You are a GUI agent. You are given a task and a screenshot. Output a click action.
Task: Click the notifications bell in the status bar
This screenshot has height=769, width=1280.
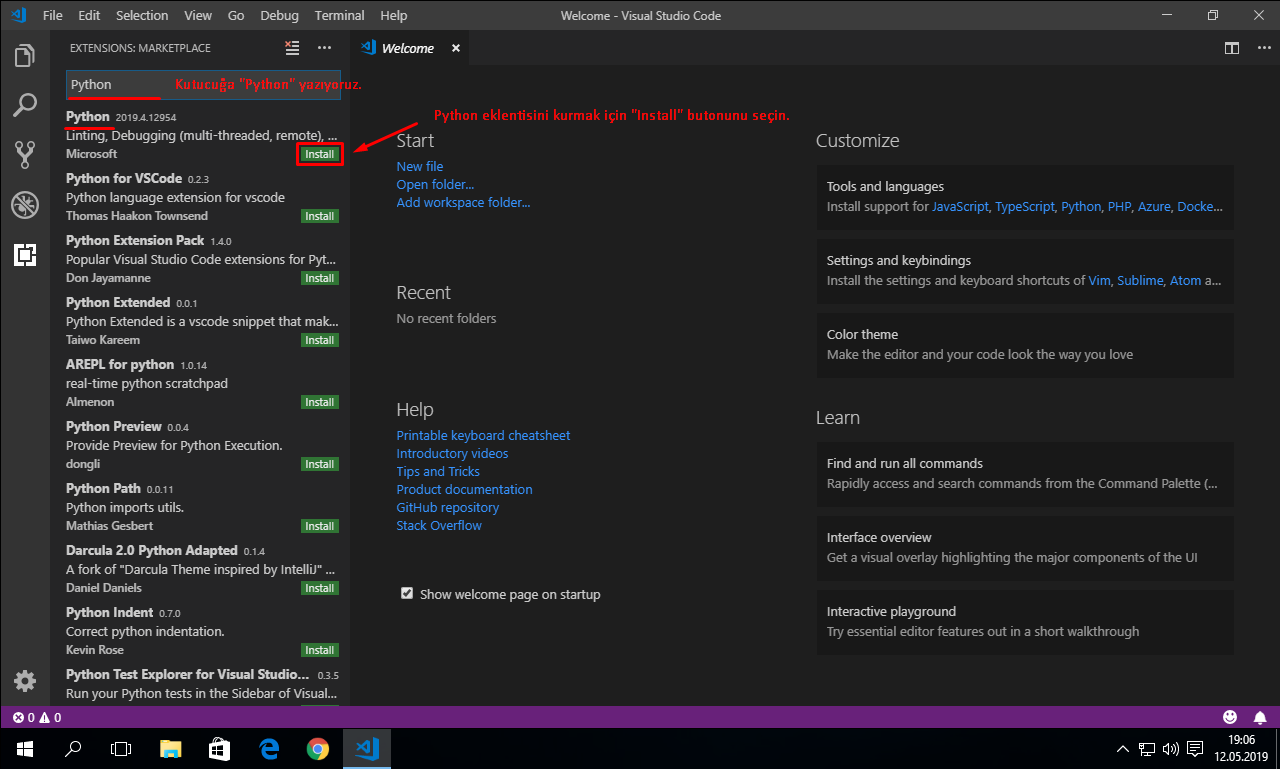pos(1260,717)
